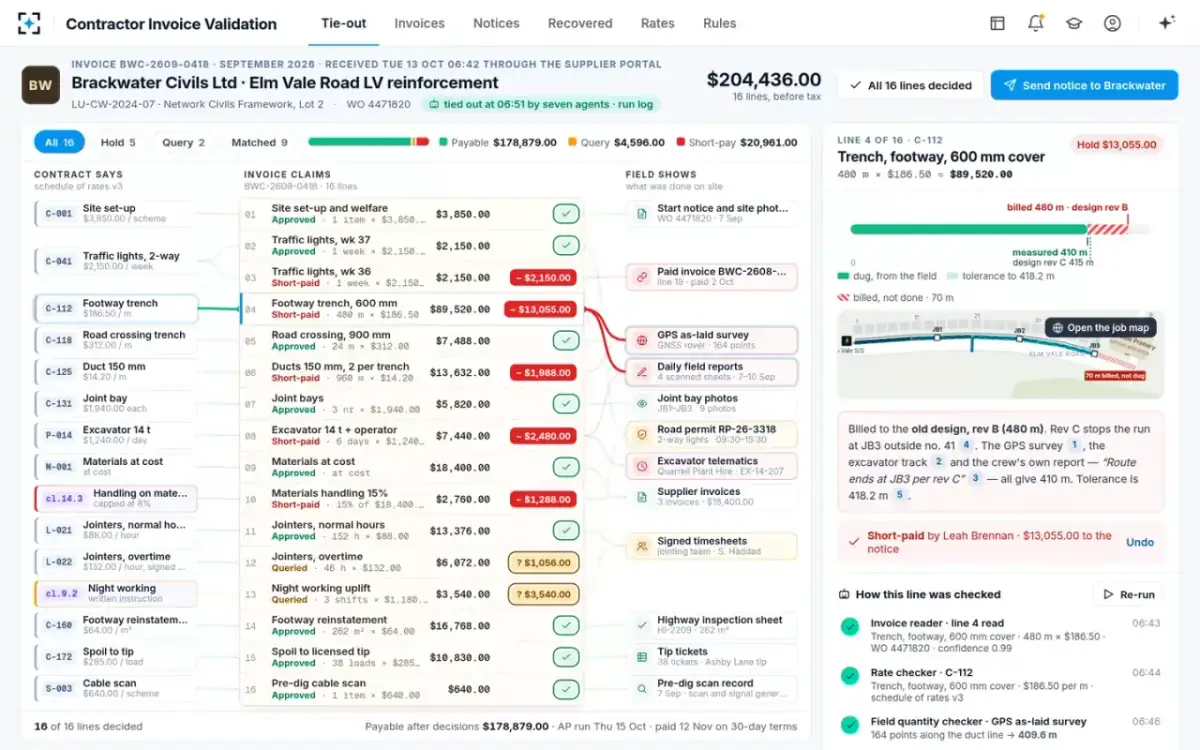
Task: Toggle approval check on Footway reinstatement line
Action: point(566,626)
